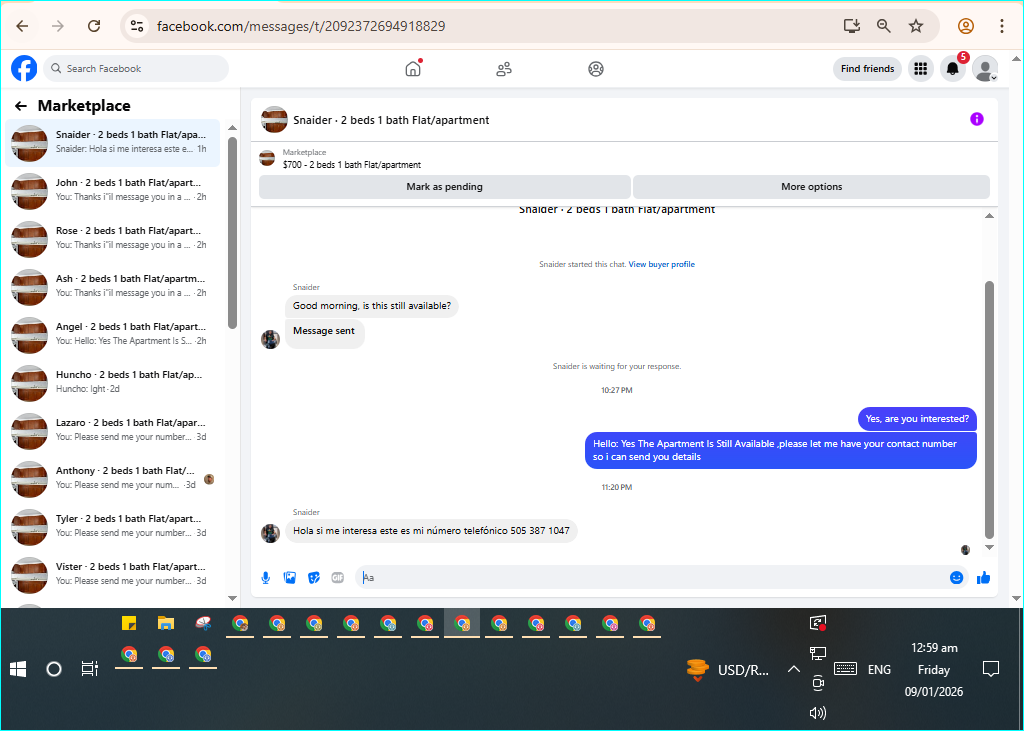Click View buyer profile link
The image size is (1024, 731).
(662, 265)
